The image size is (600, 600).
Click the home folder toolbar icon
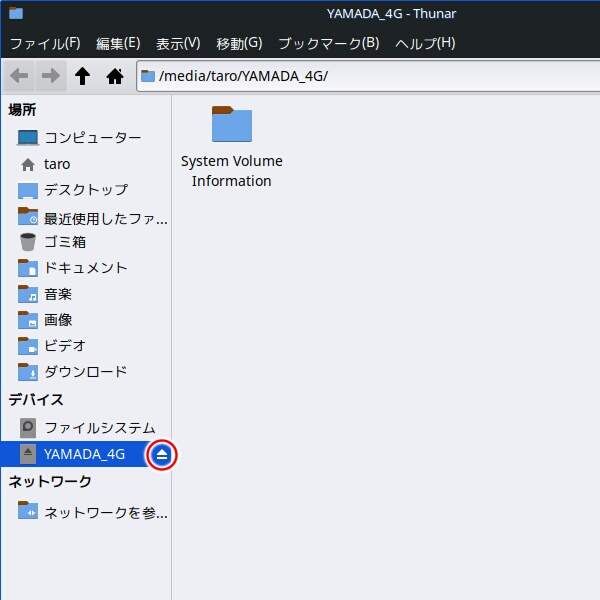click(115, 76)
